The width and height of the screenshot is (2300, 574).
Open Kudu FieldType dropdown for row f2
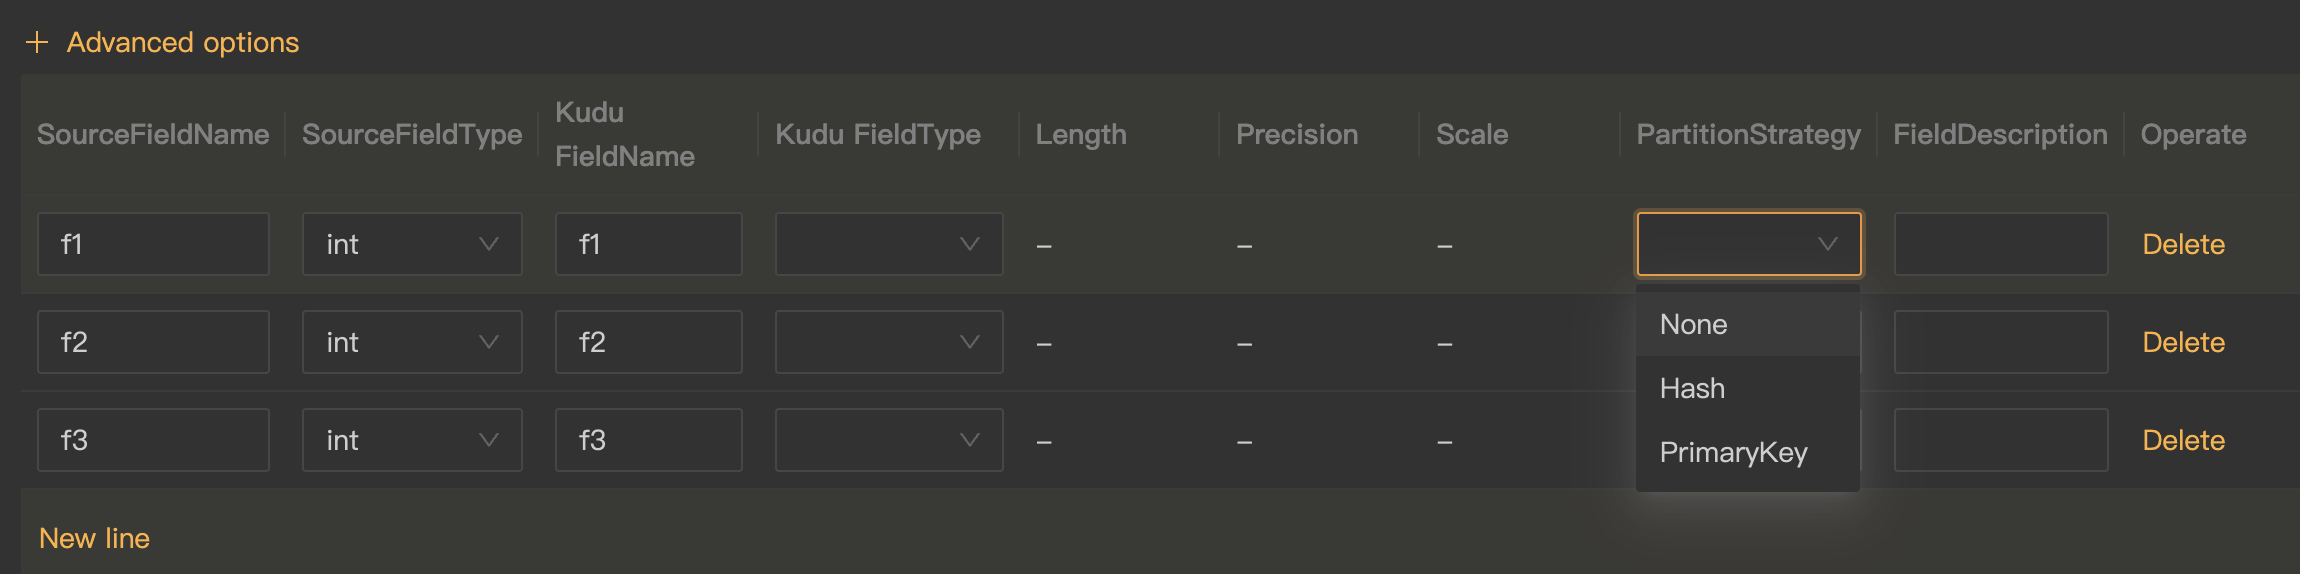pos(888,342)
